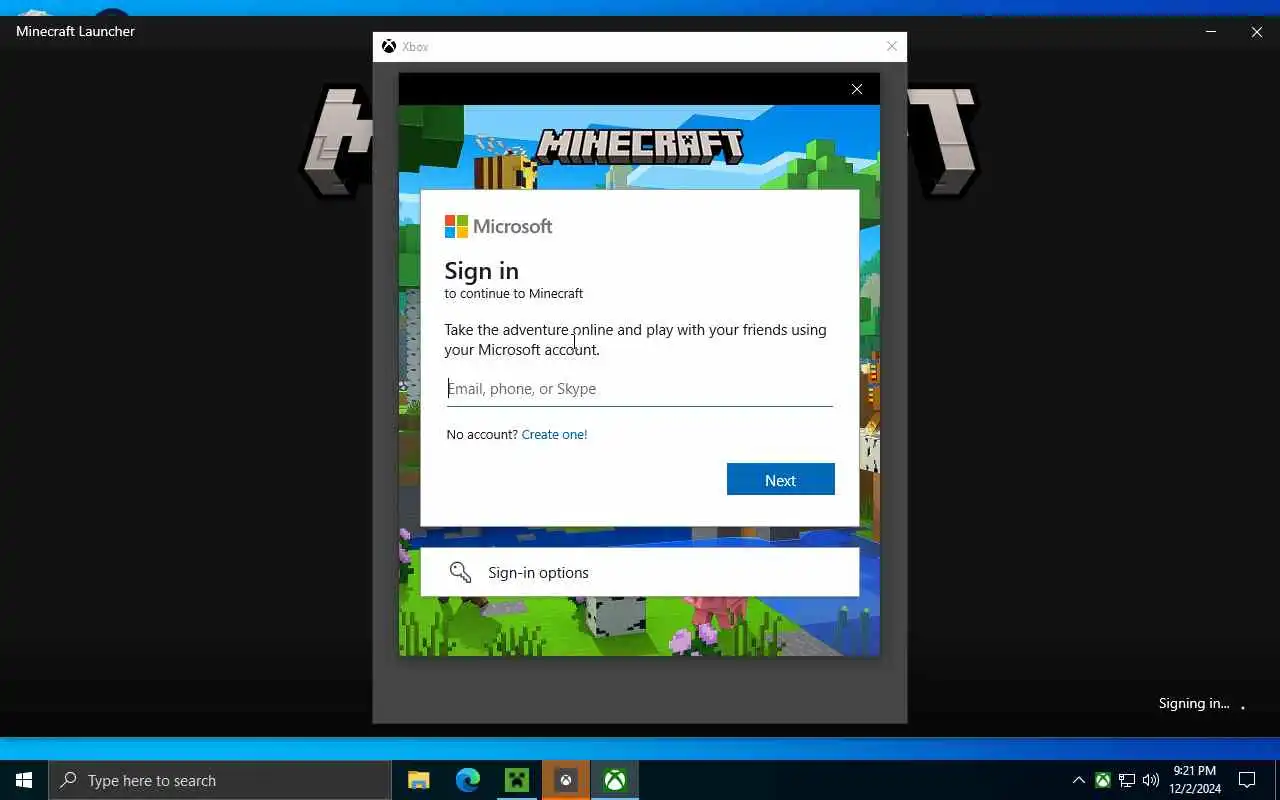The image size is (1280, 800).
Task: Click the green Xbox app taskbar icon
Action: pyautogui.click(x=615, y=780)
